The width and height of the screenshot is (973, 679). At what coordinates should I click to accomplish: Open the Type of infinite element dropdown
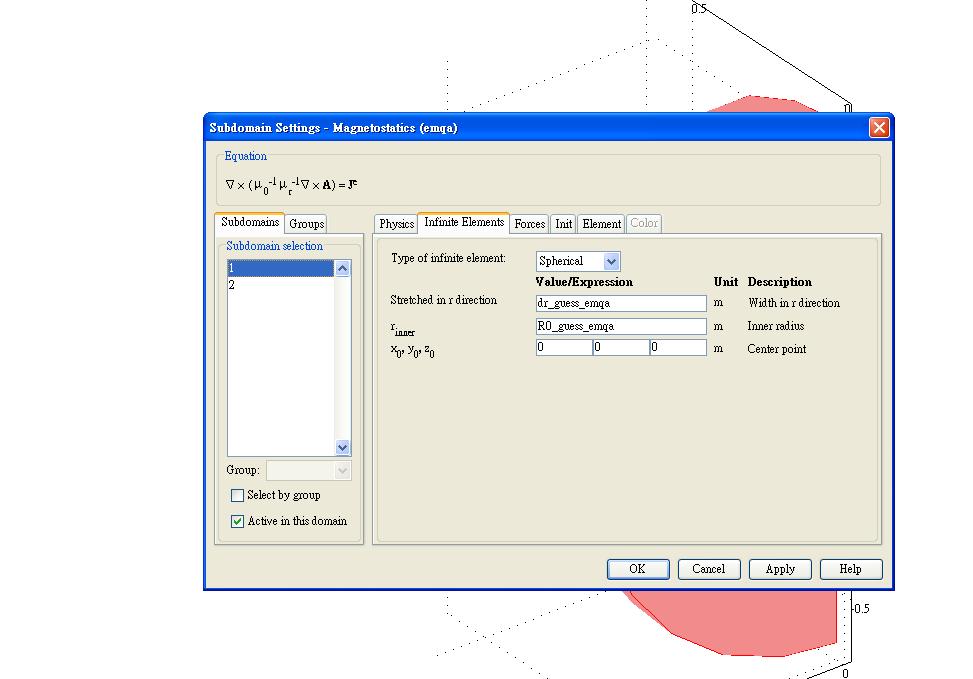(611, 261)
